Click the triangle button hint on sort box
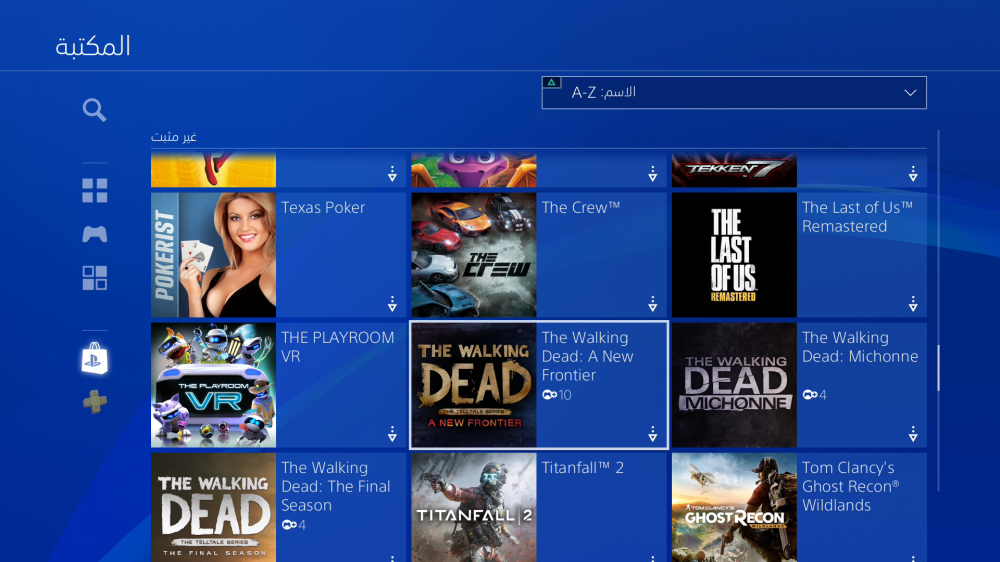This screenshot has width=1000, height=562. tap(552, 82)
